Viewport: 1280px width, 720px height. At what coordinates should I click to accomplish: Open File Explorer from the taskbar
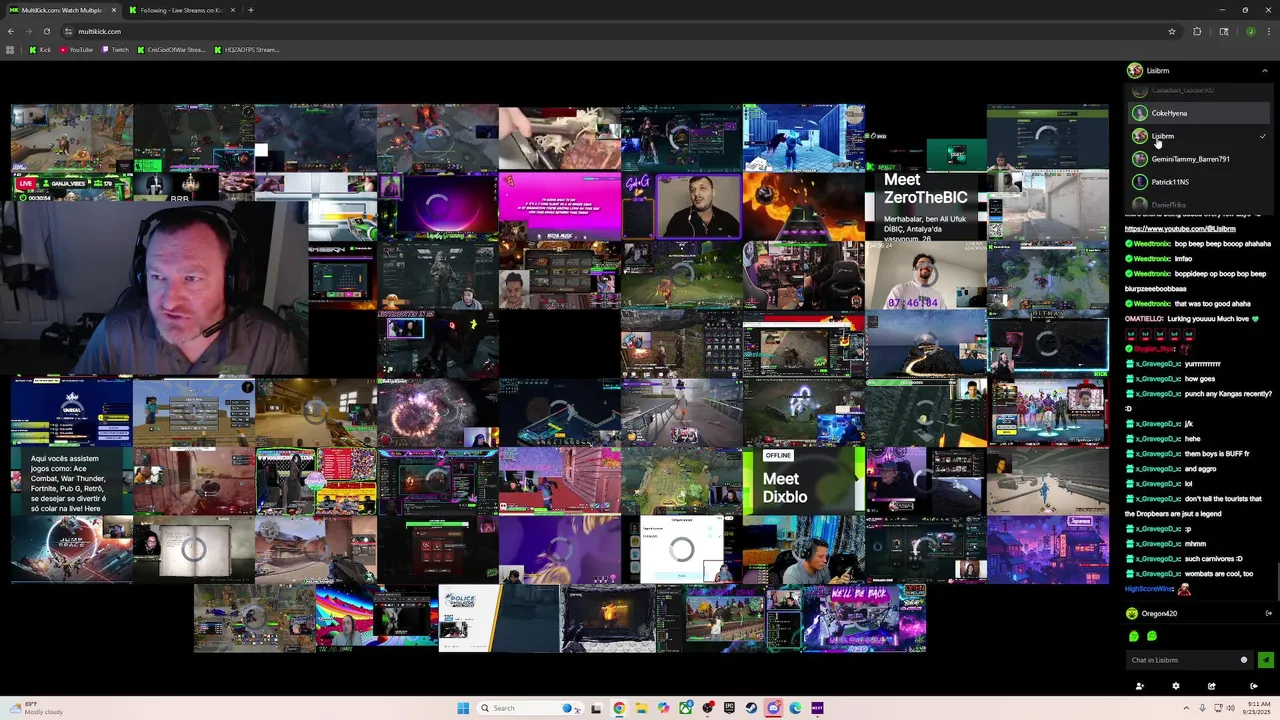641,708
